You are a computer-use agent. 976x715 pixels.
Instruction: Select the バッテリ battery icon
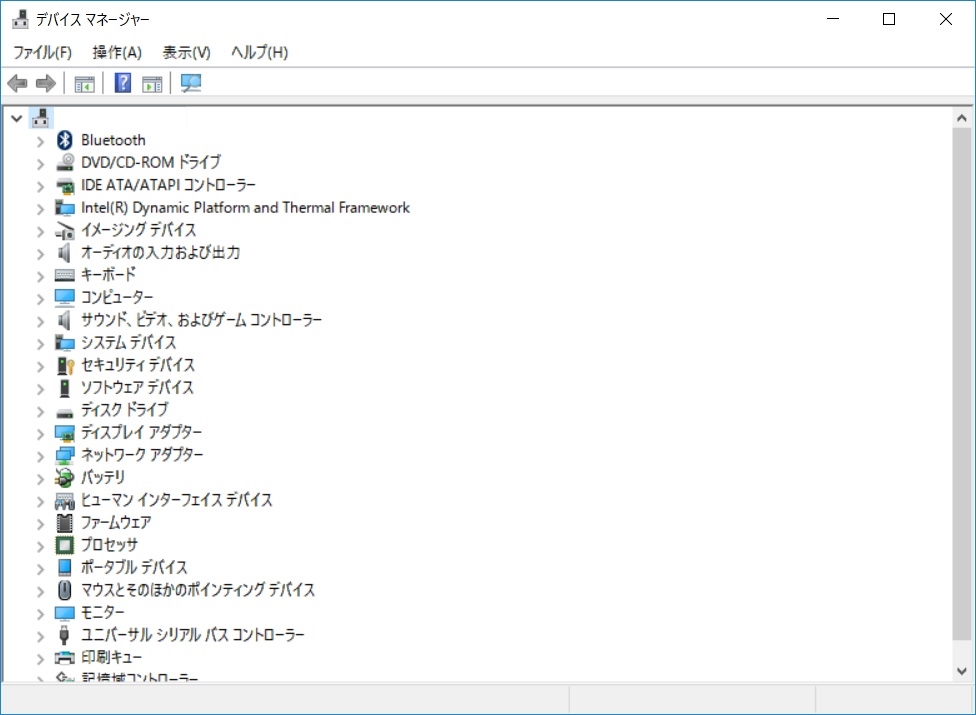pyautogui.click(x=65, y=477)
